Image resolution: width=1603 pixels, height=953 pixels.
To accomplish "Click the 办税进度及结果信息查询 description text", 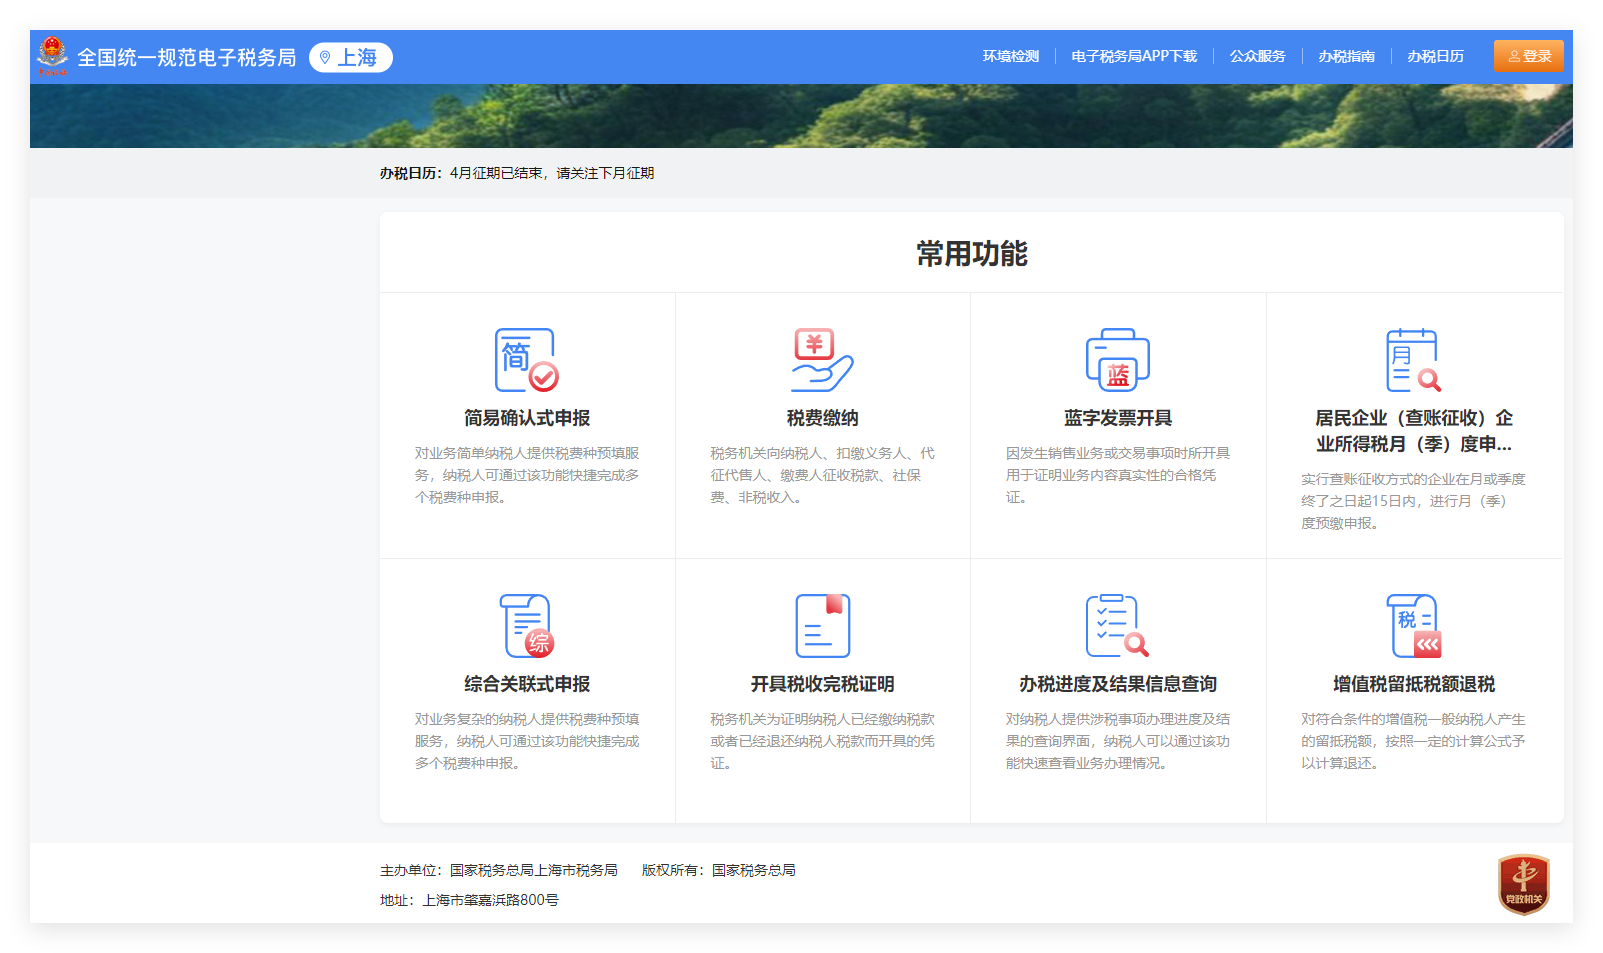I will tap(1118, 741).
